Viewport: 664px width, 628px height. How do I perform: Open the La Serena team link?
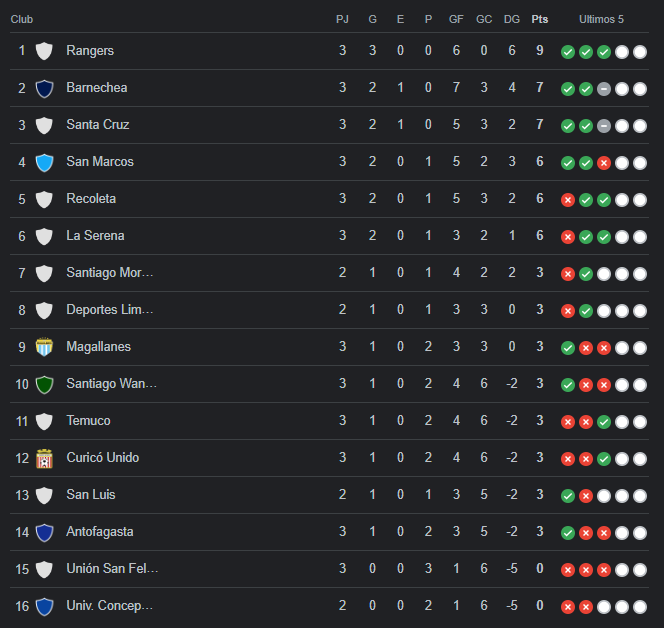(95, 235)
